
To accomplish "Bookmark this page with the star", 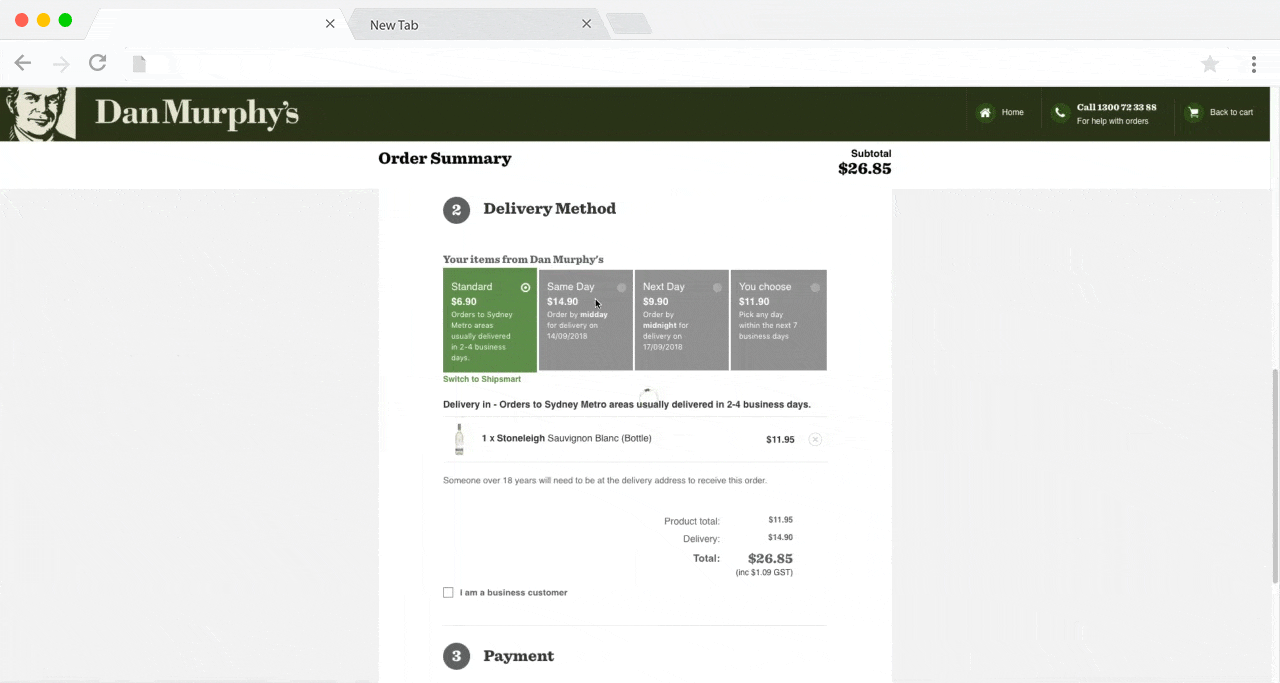I will (x=1210, y=64).
